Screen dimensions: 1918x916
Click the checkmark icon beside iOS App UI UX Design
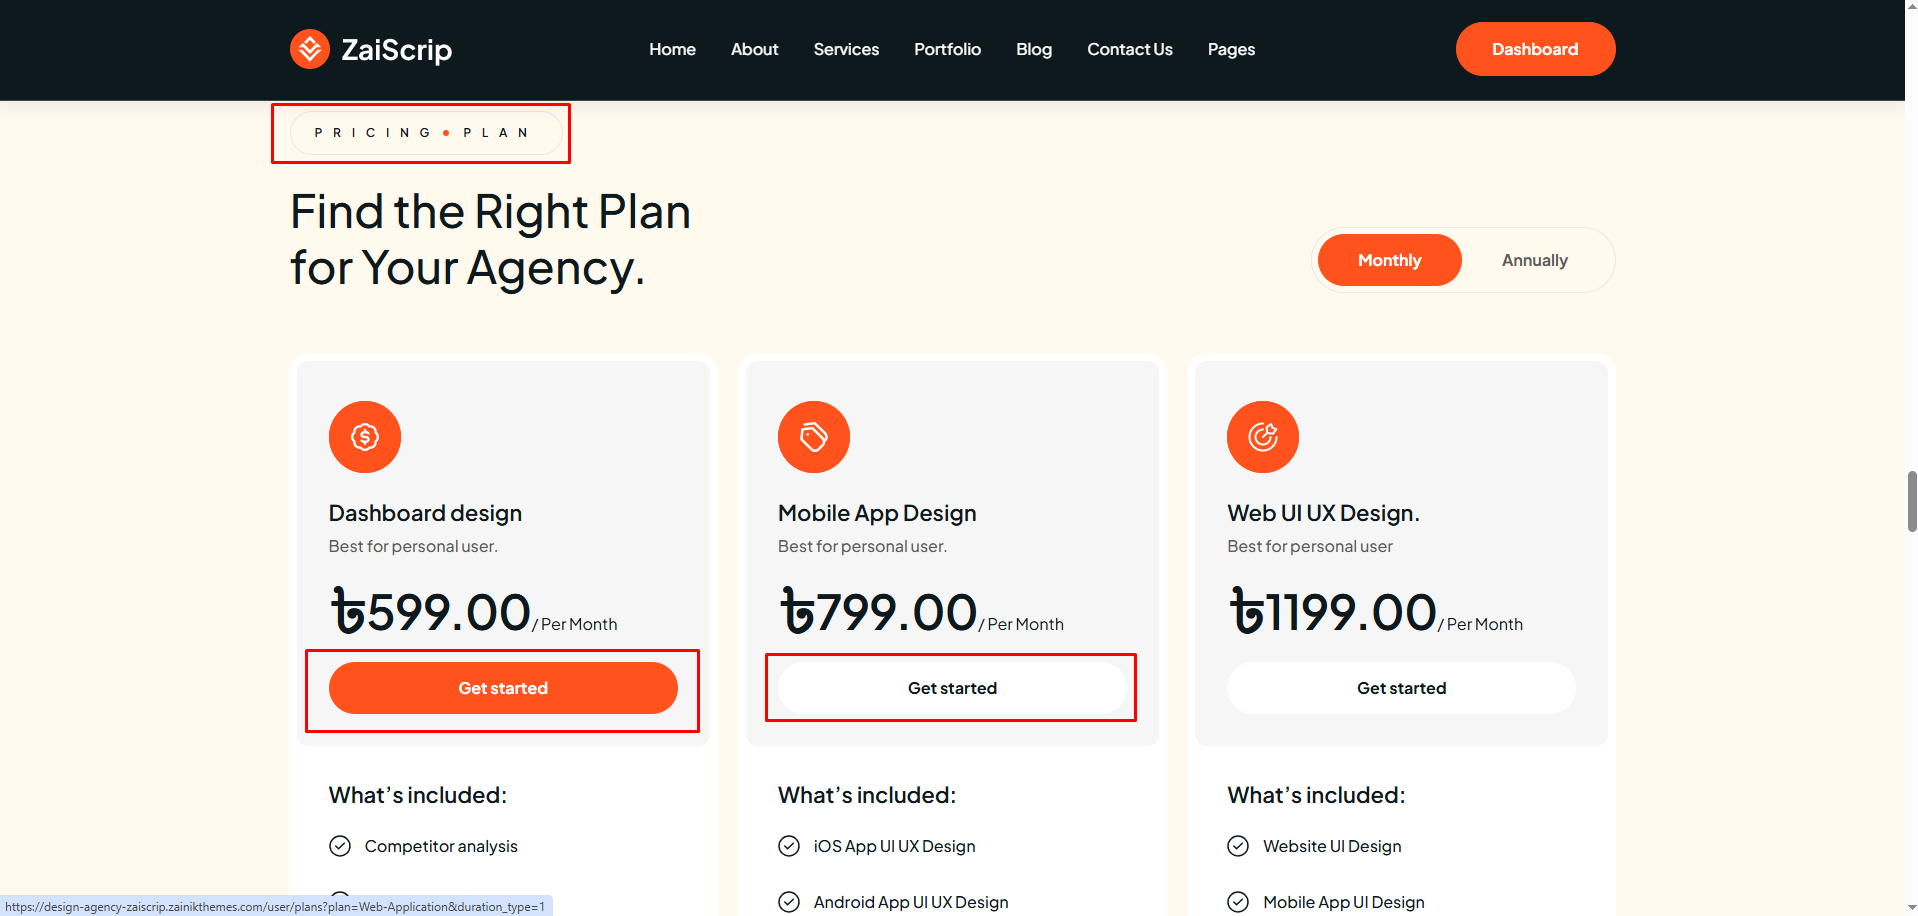pyautogui.click(x=789, y=846)
